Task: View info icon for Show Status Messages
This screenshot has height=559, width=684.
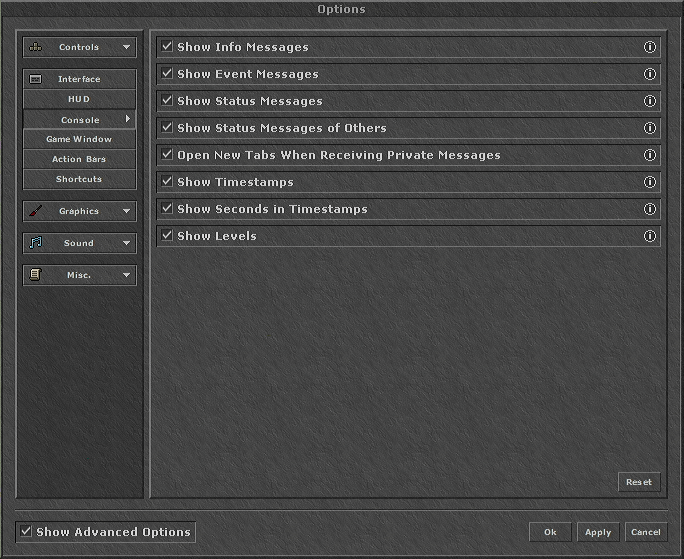Action: (x=650, y=101)
